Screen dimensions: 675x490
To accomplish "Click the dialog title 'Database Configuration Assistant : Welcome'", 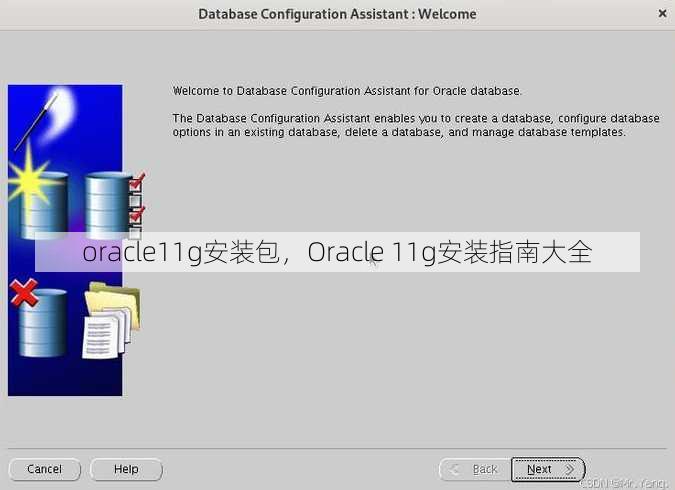I will pyautogui.click(x=337, y=14).
